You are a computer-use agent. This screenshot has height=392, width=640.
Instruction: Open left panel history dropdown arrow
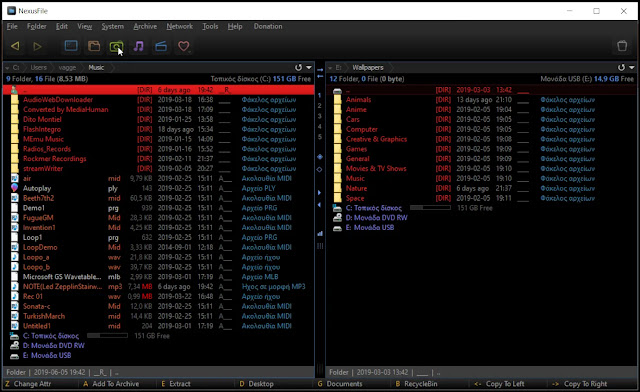tap(309, 67)
